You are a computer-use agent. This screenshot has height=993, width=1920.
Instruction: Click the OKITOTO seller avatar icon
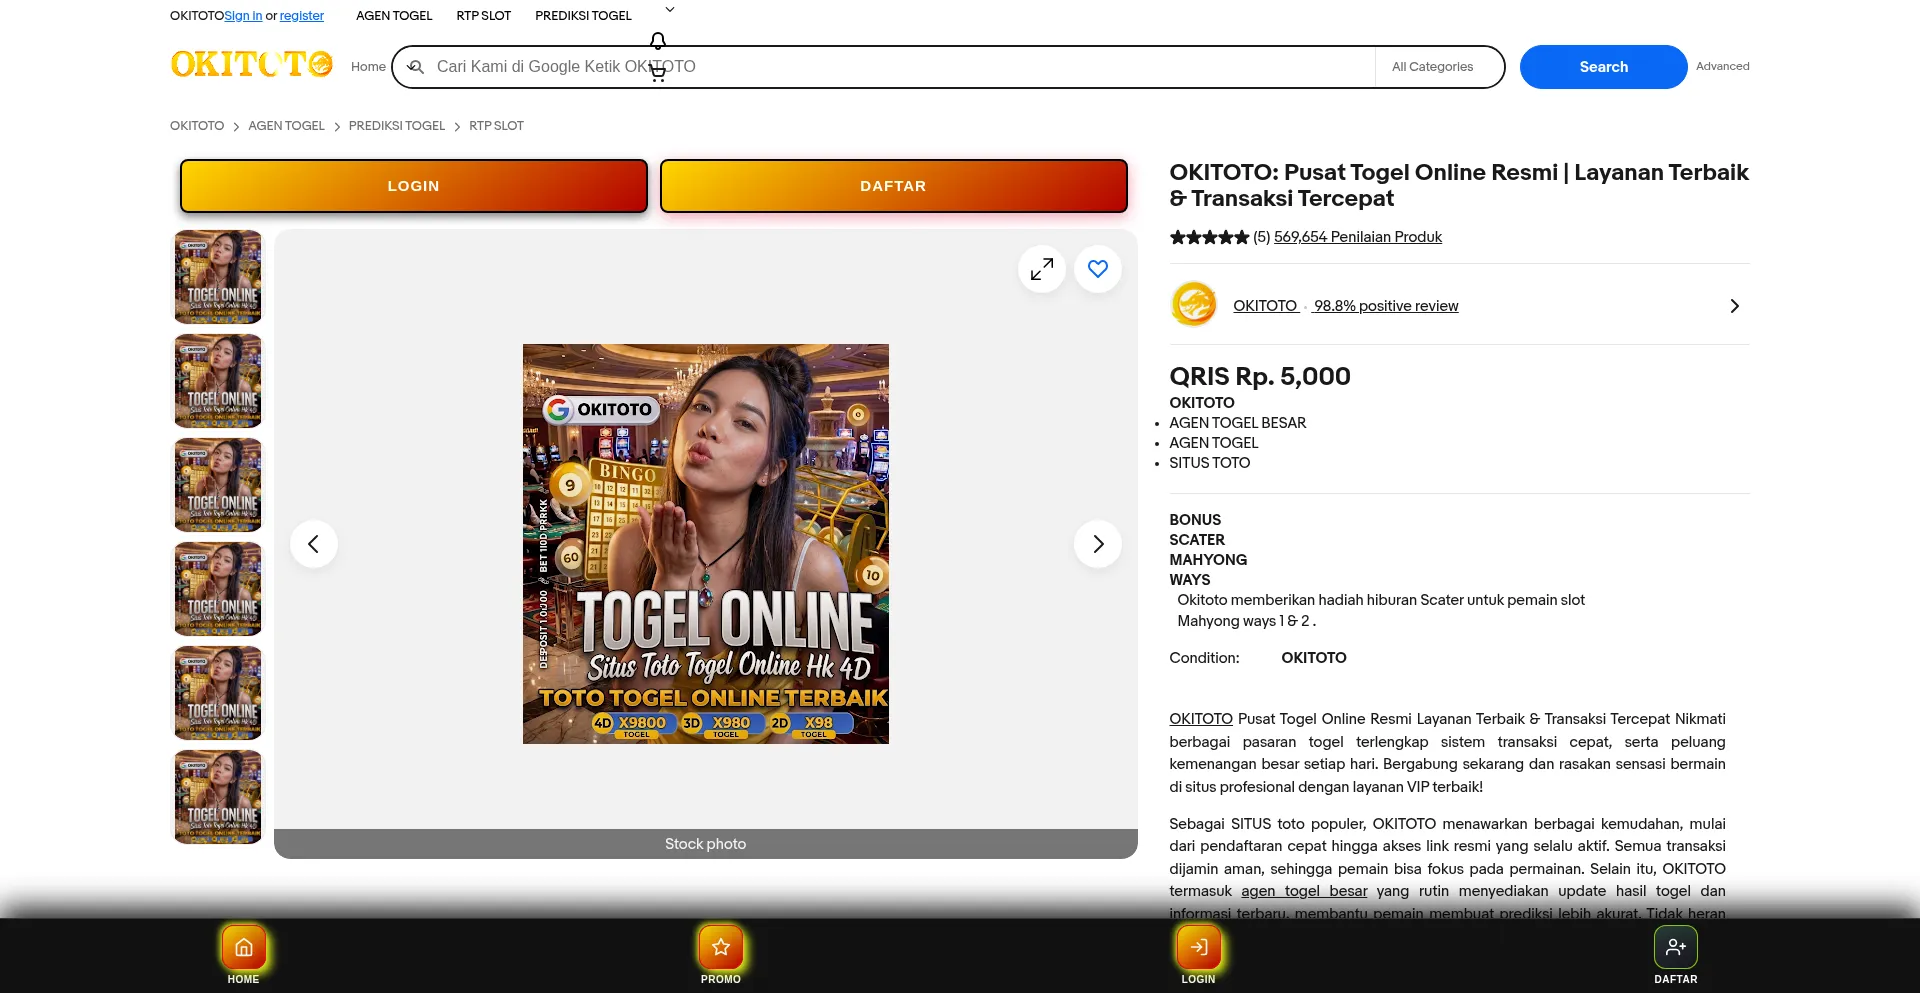coord(1194,305)
